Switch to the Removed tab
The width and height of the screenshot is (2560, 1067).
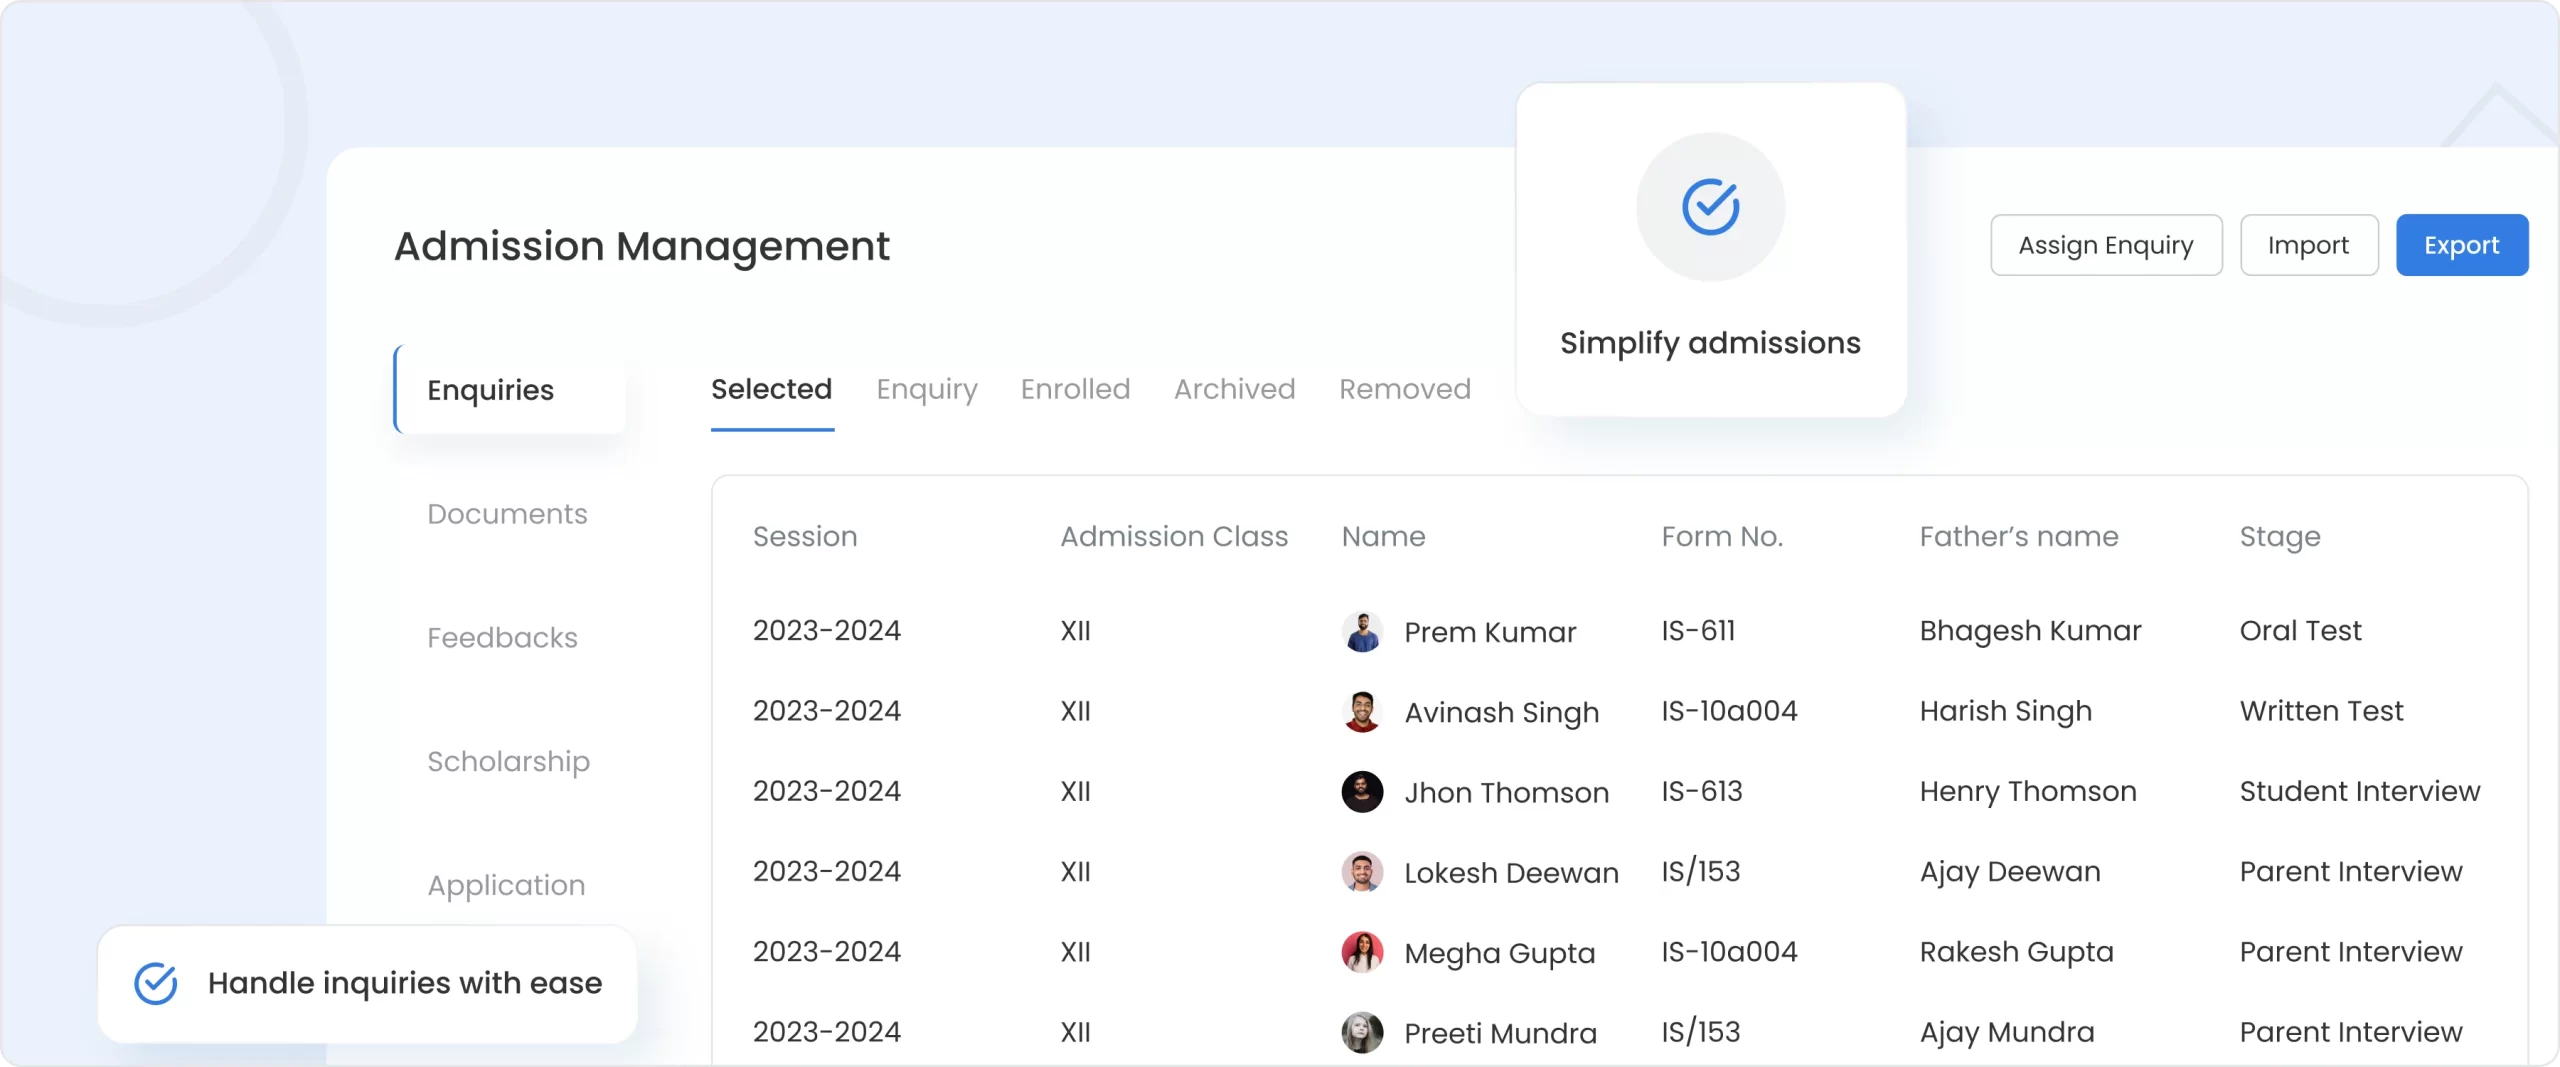tap(1404, 390)
